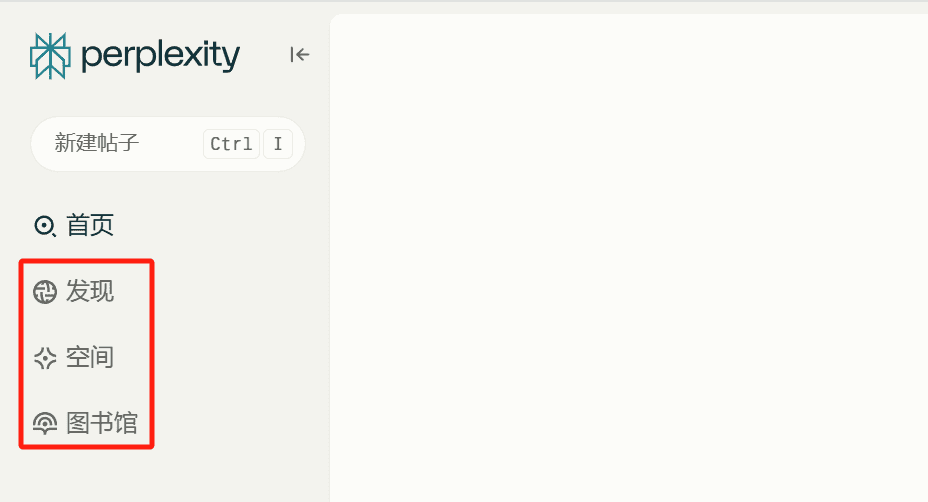
Task: Click blank space between wordmark and collapse arrow
Action: (x=264, y=56)
